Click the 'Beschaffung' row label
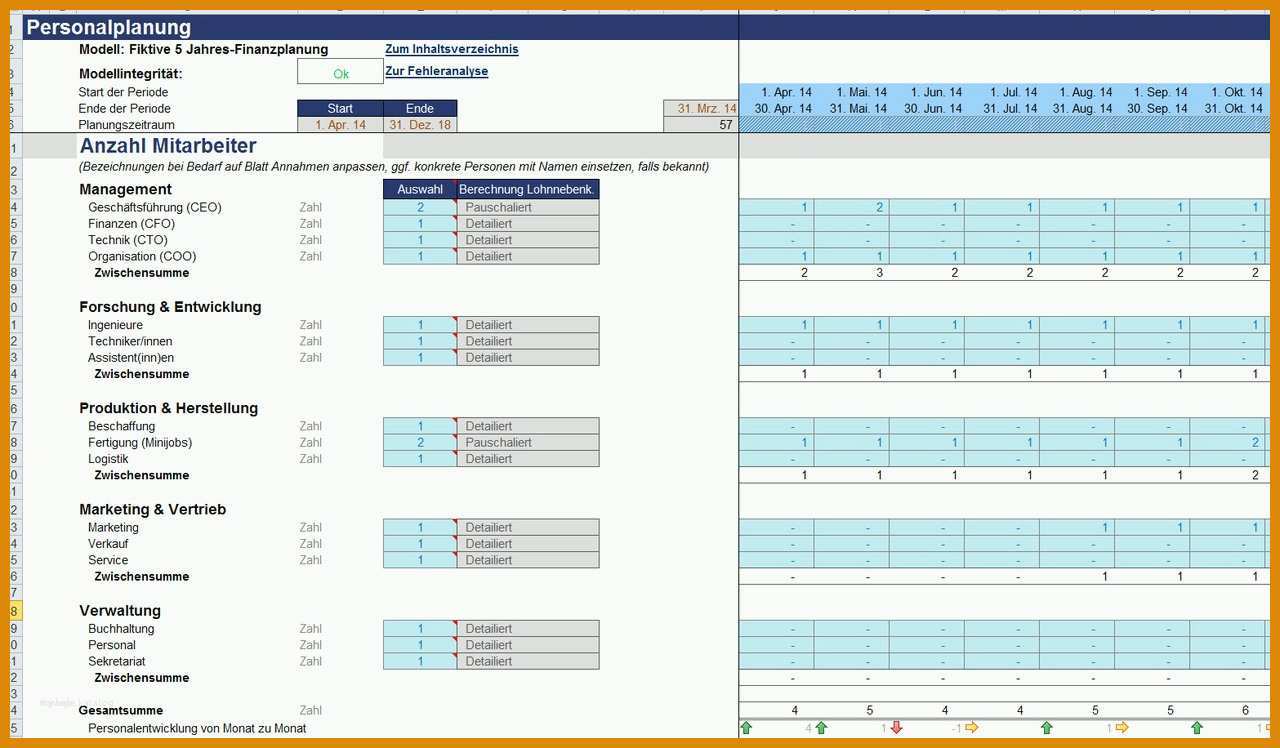The height and width of the screenshot is (748, 1280). [121, 426]
